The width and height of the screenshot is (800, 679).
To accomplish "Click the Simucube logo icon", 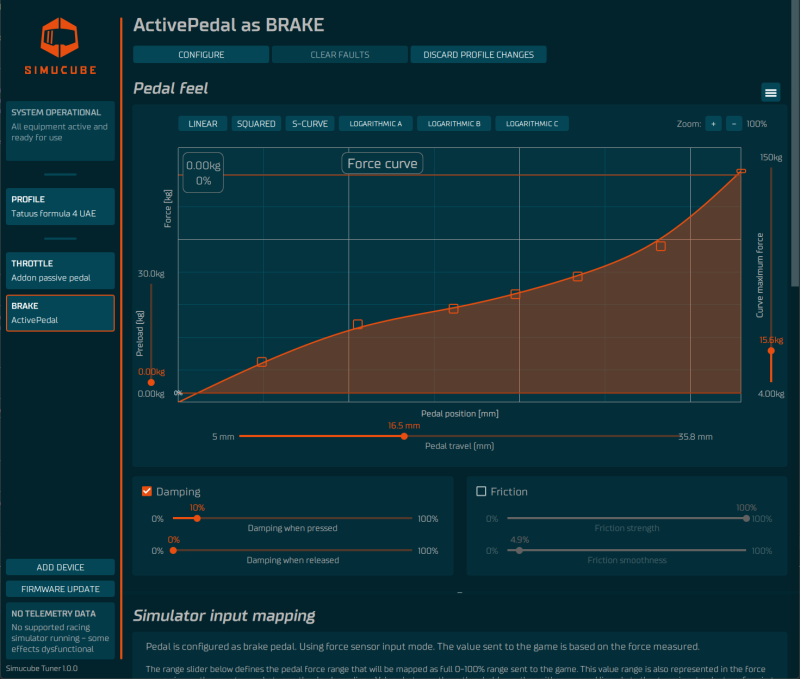I will coord(60,37).
